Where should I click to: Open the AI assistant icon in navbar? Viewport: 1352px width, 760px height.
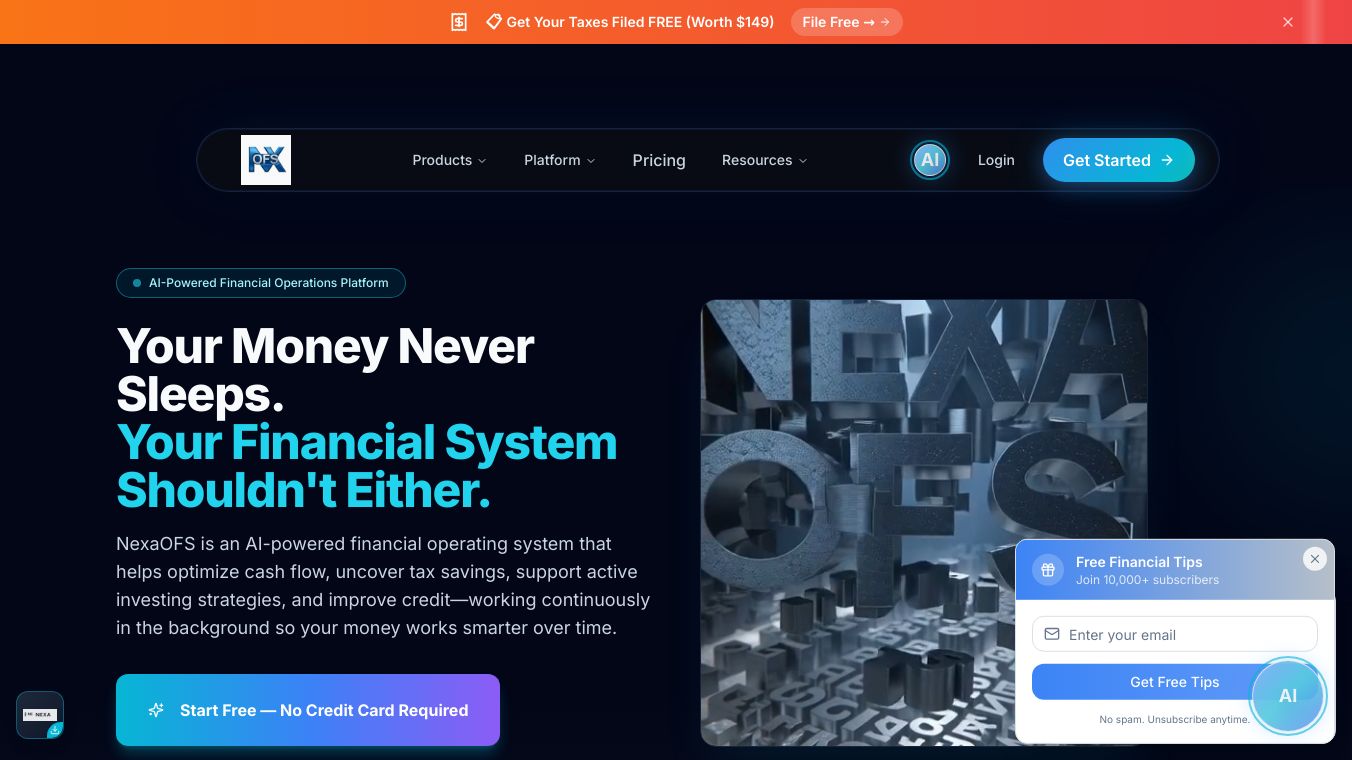(930, 160)
